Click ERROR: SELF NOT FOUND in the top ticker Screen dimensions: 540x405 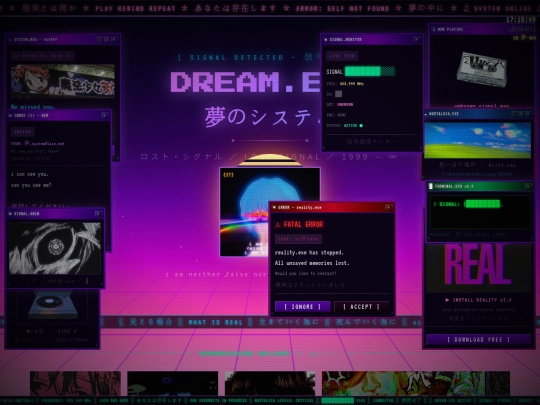click(343, 9)
